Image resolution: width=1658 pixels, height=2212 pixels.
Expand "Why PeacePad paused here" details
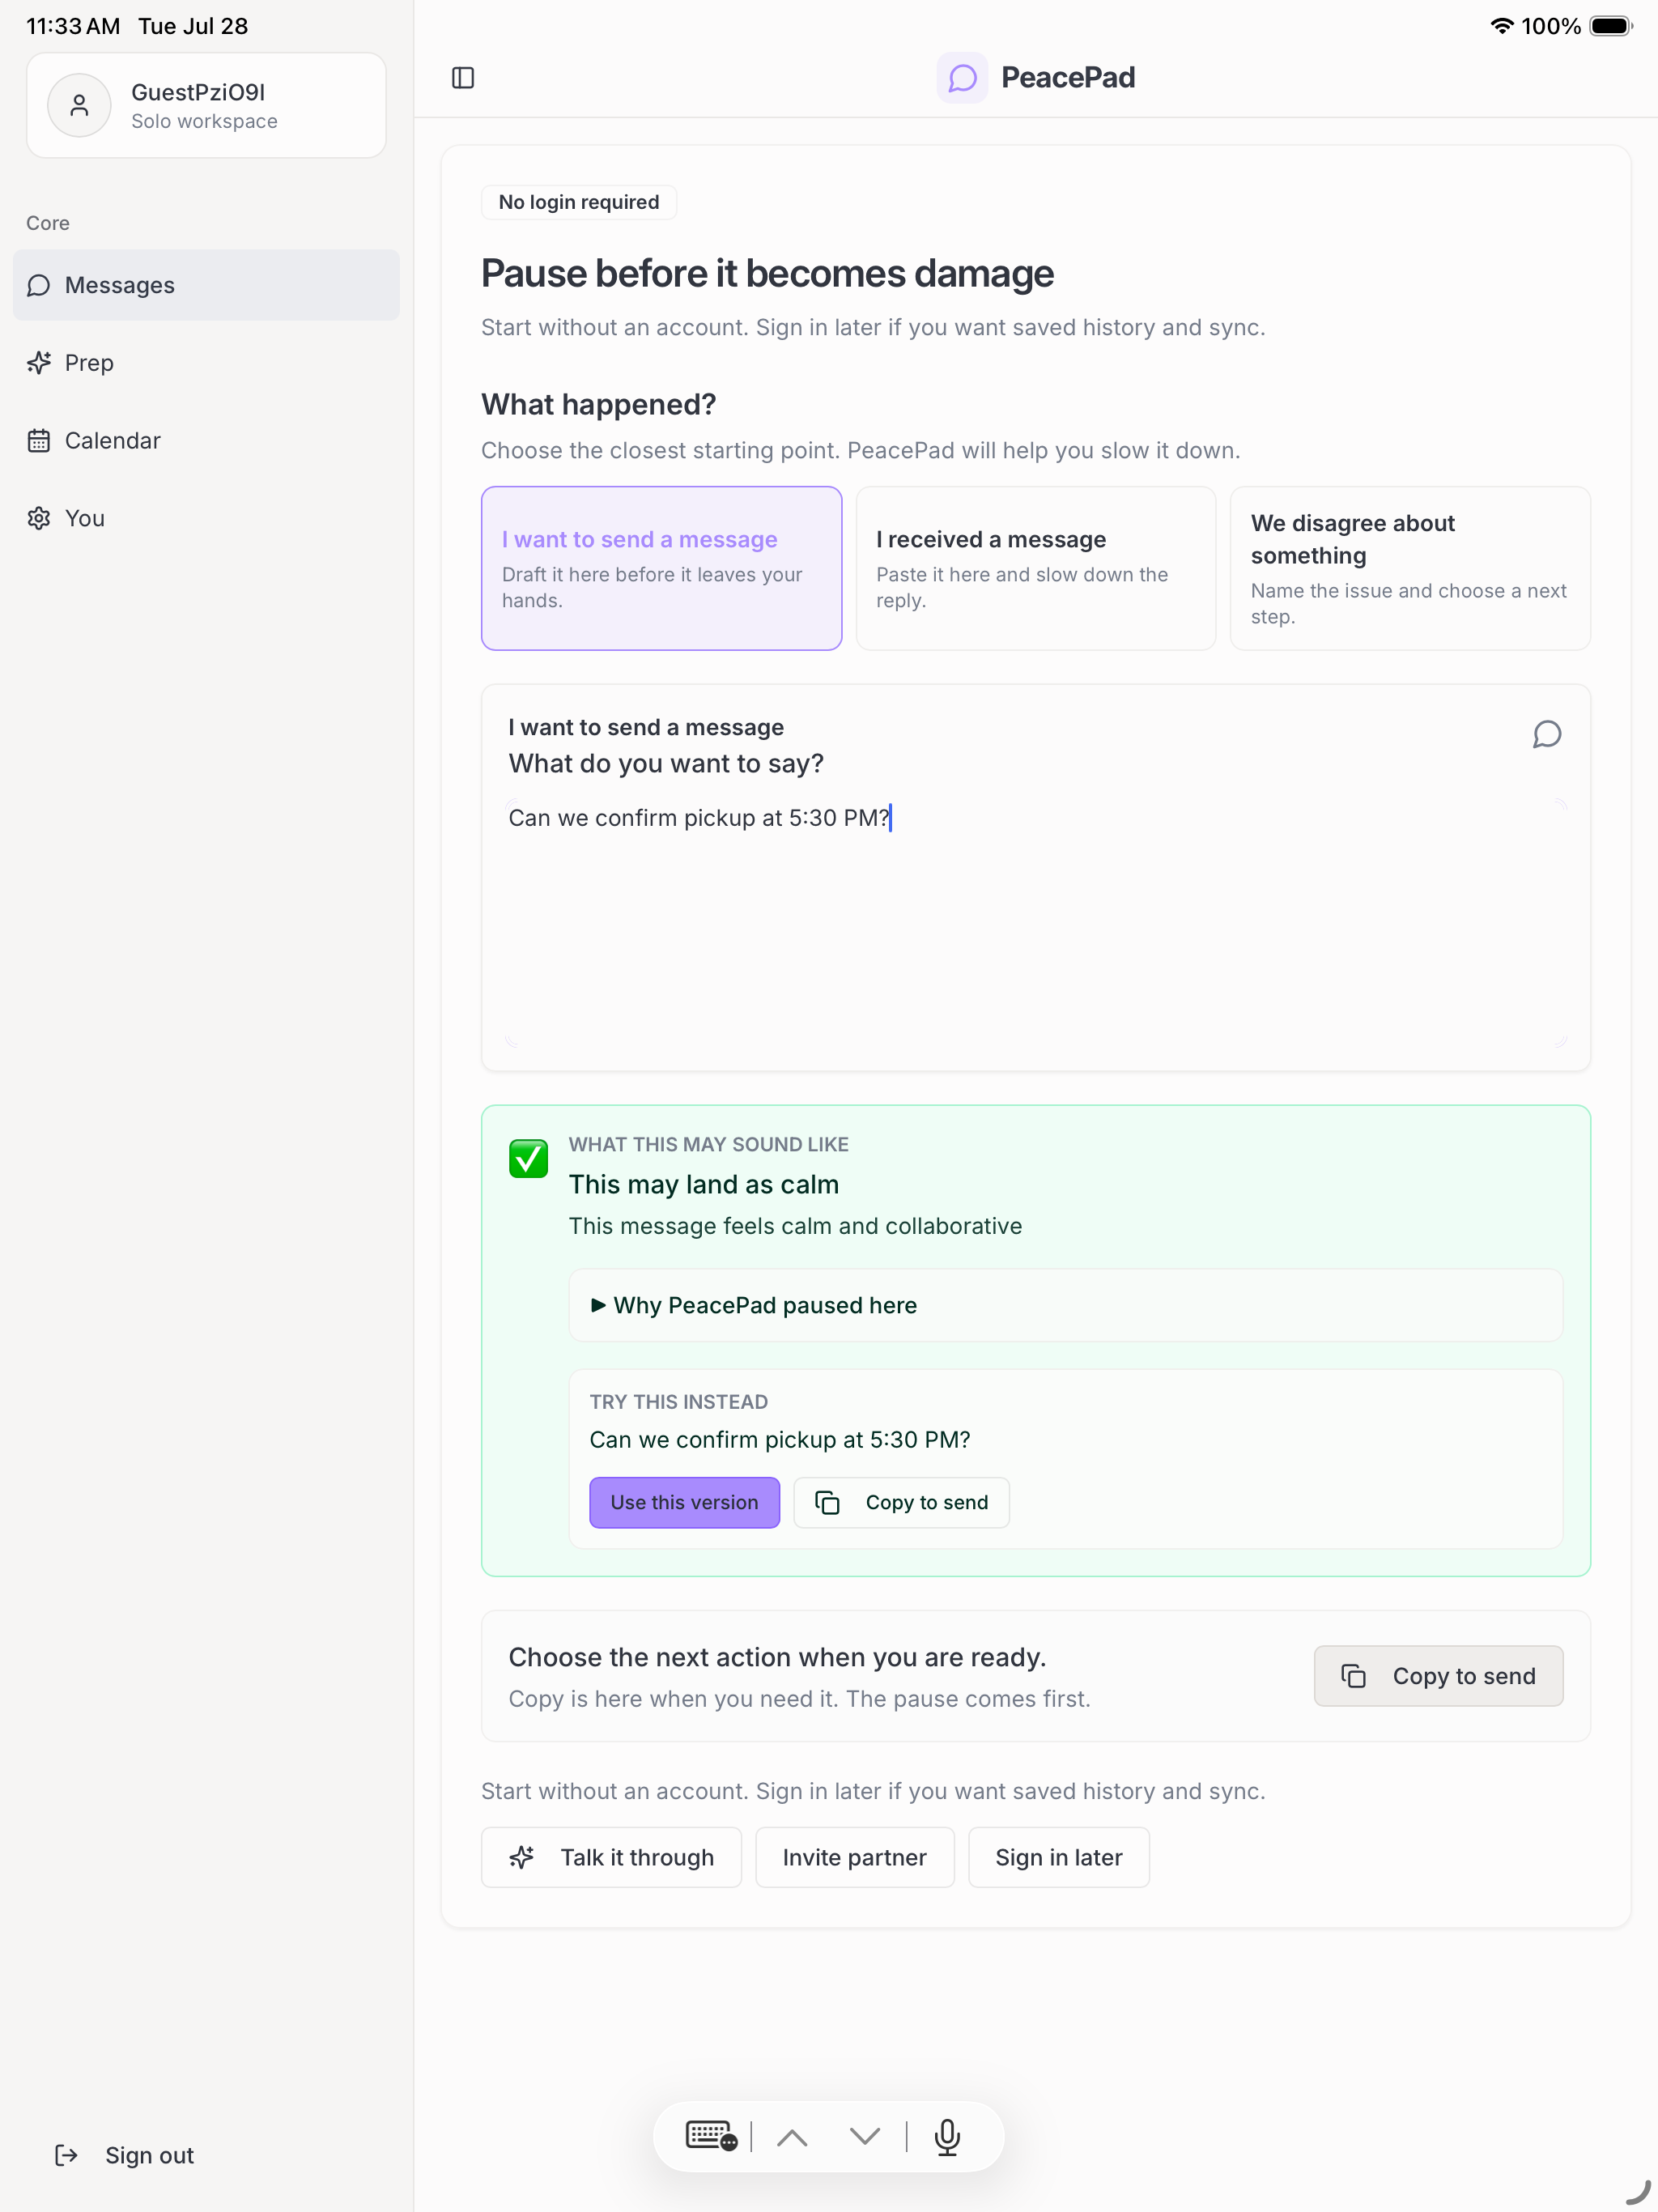coord(1065,1305)
